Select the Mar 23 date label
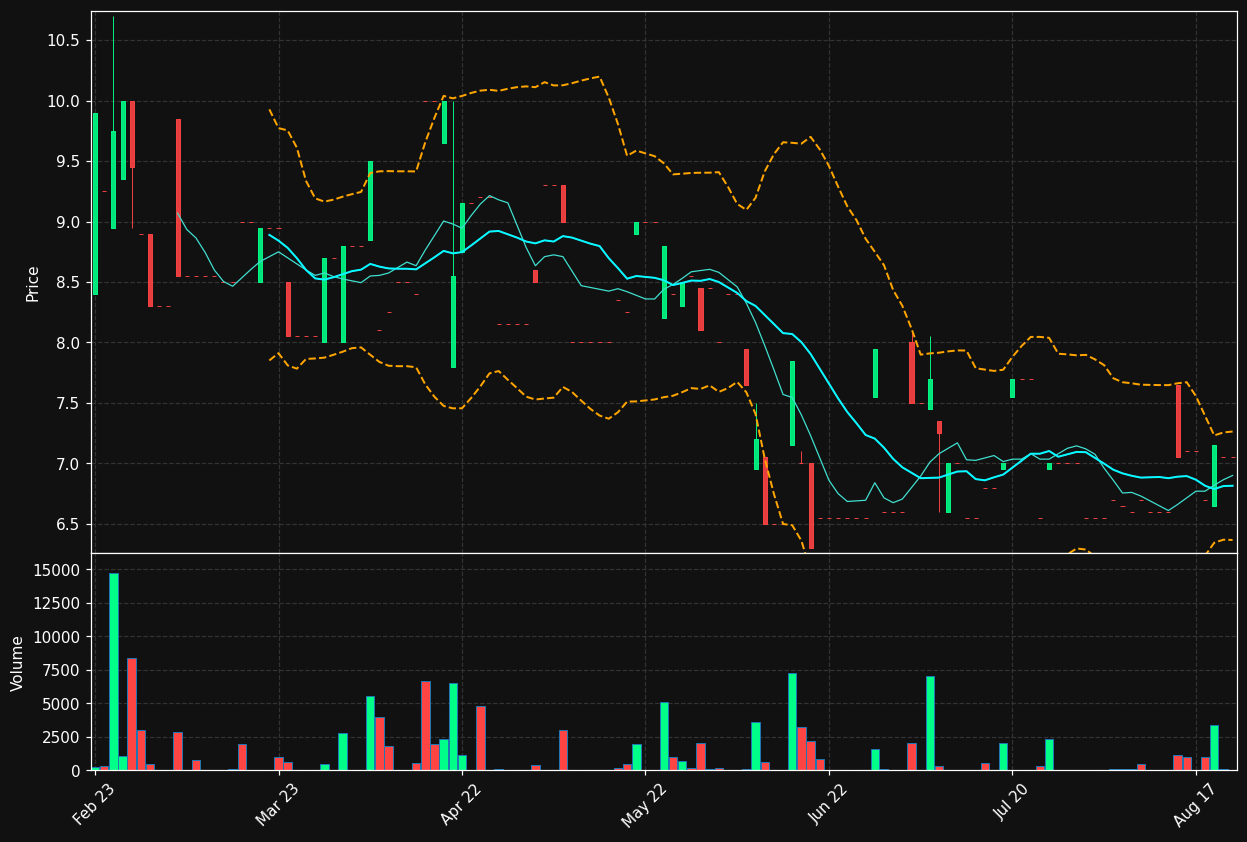 tap(277, 804)
